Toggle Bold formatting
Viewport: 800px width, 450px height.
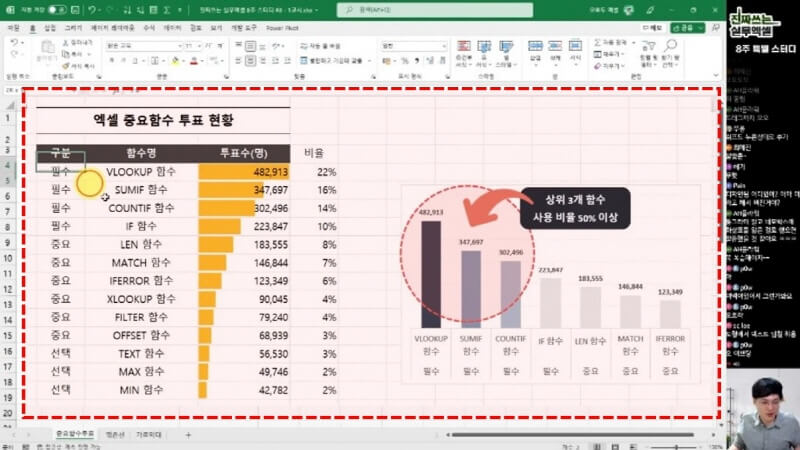[111, 61]
